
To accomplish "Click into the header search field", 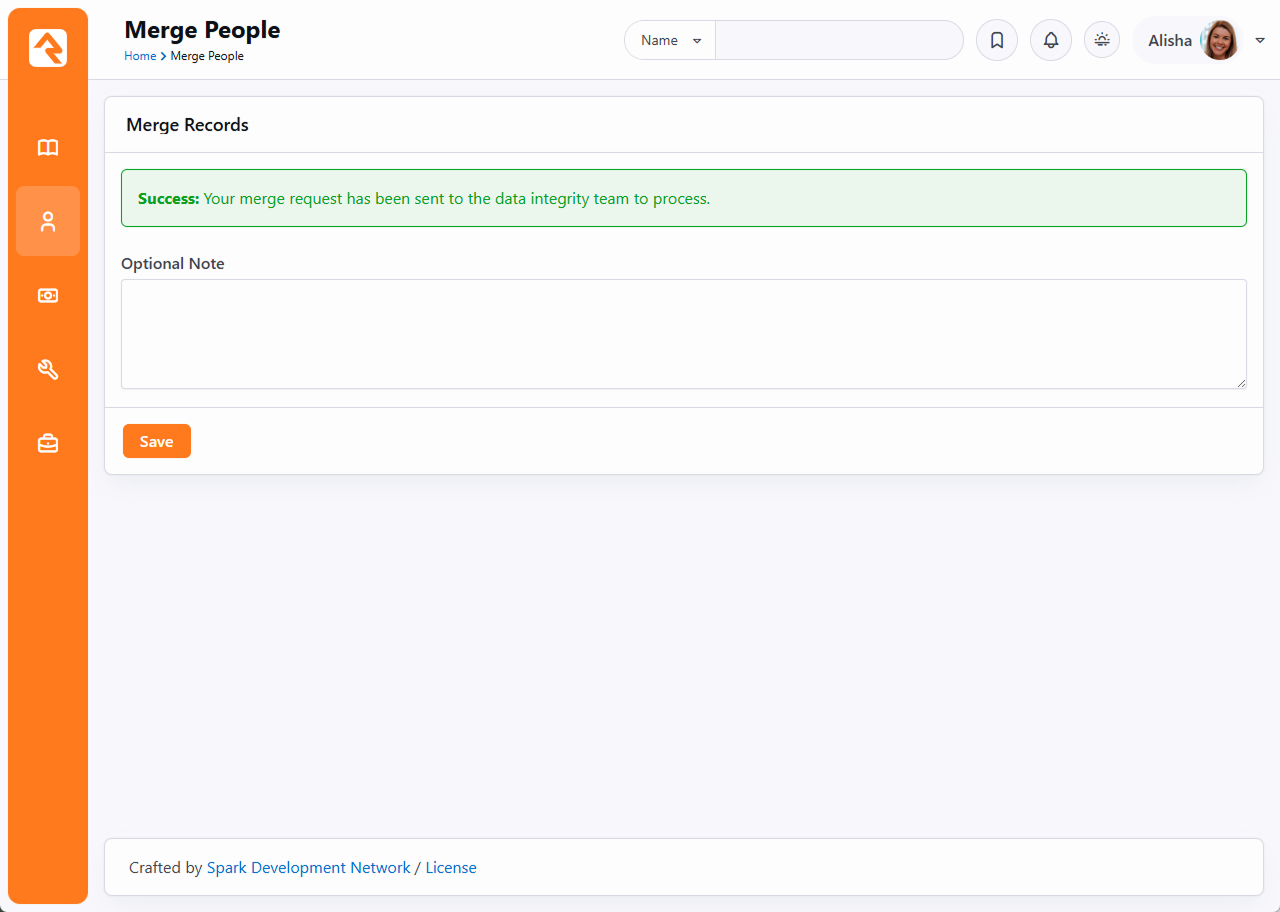I will coord(838,41).
